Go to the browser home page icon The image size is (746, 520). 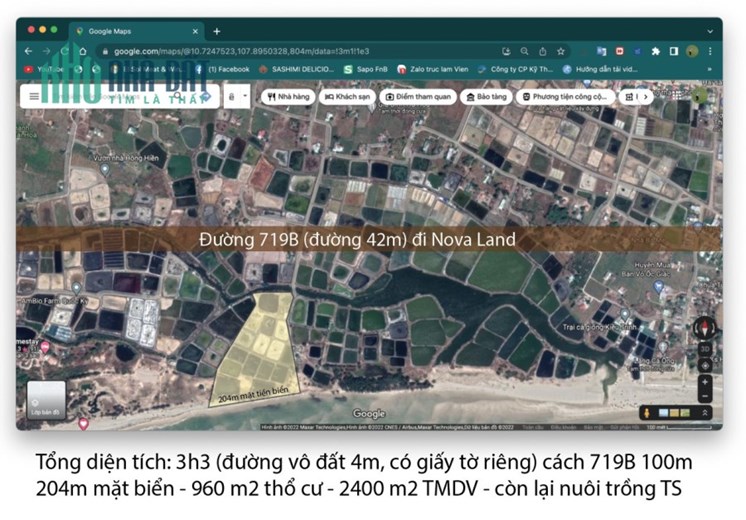pos(83,51)
